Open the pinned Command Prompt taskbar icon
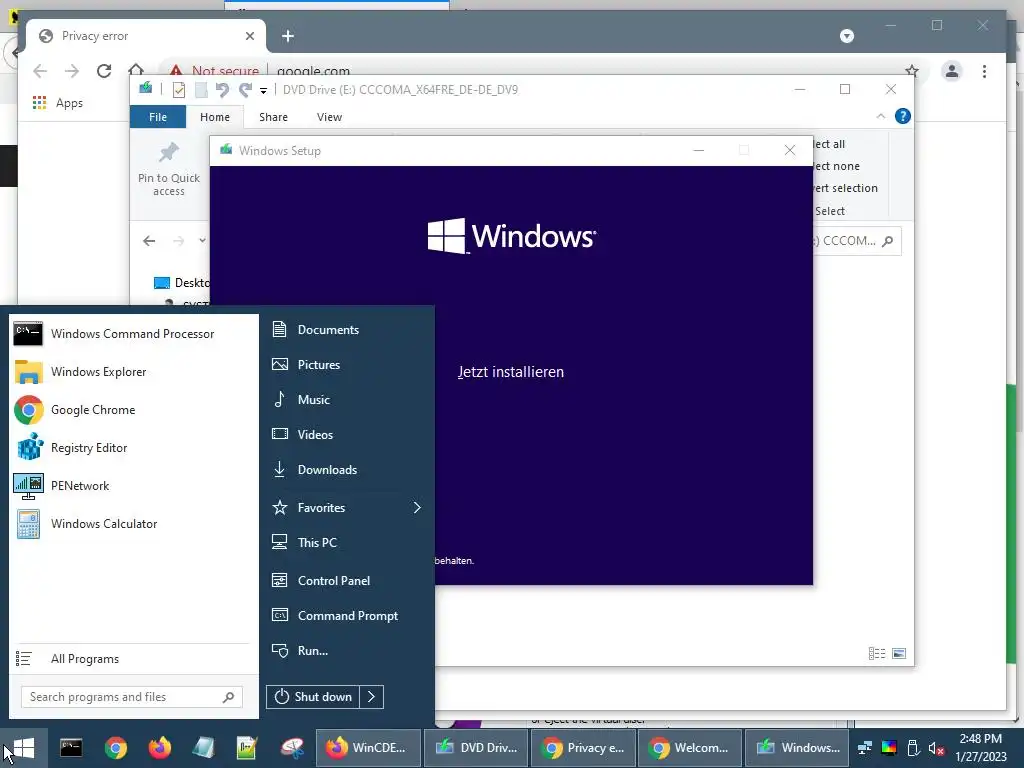 pos(71,748)
